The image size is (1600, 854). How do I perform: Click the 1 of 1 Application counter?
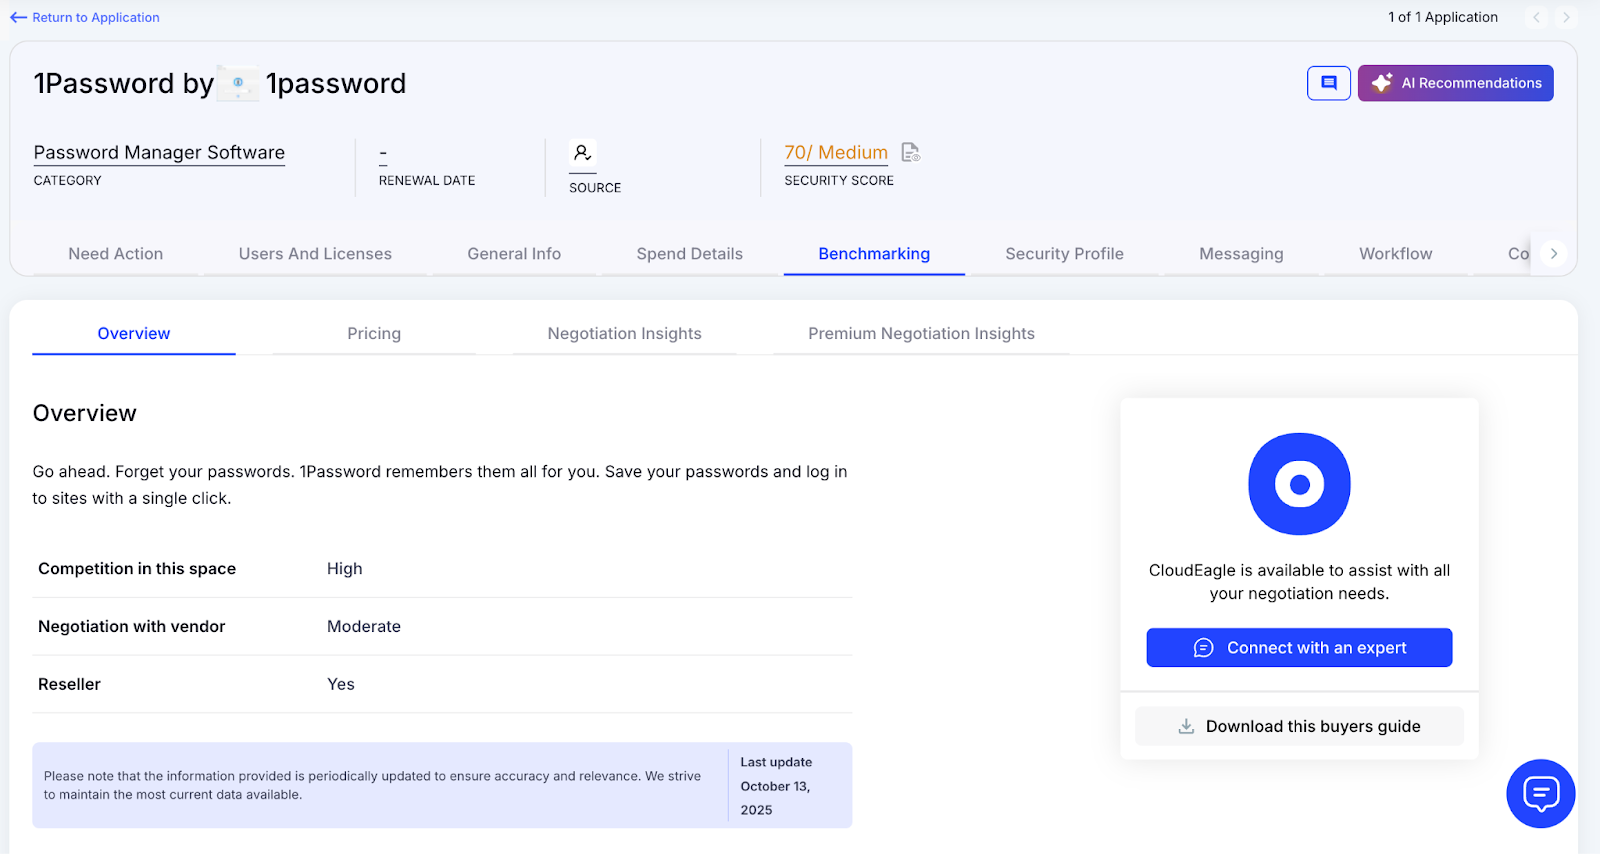[x=1443, y=17]
